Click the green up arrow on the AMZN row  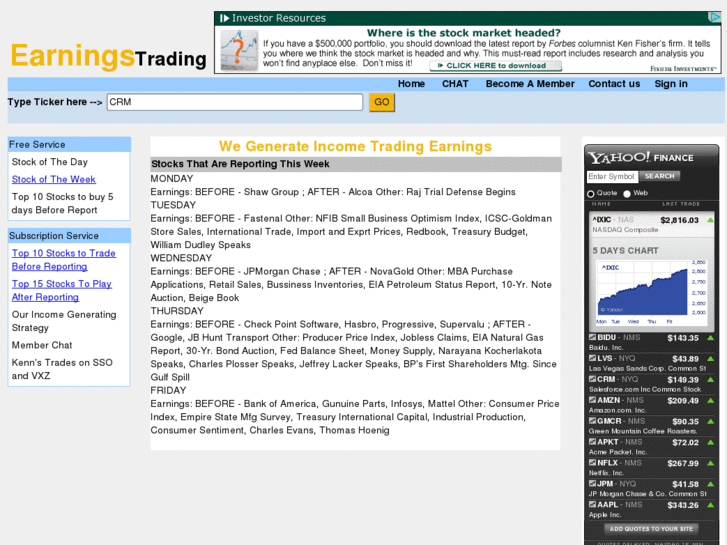pos(710,400)
